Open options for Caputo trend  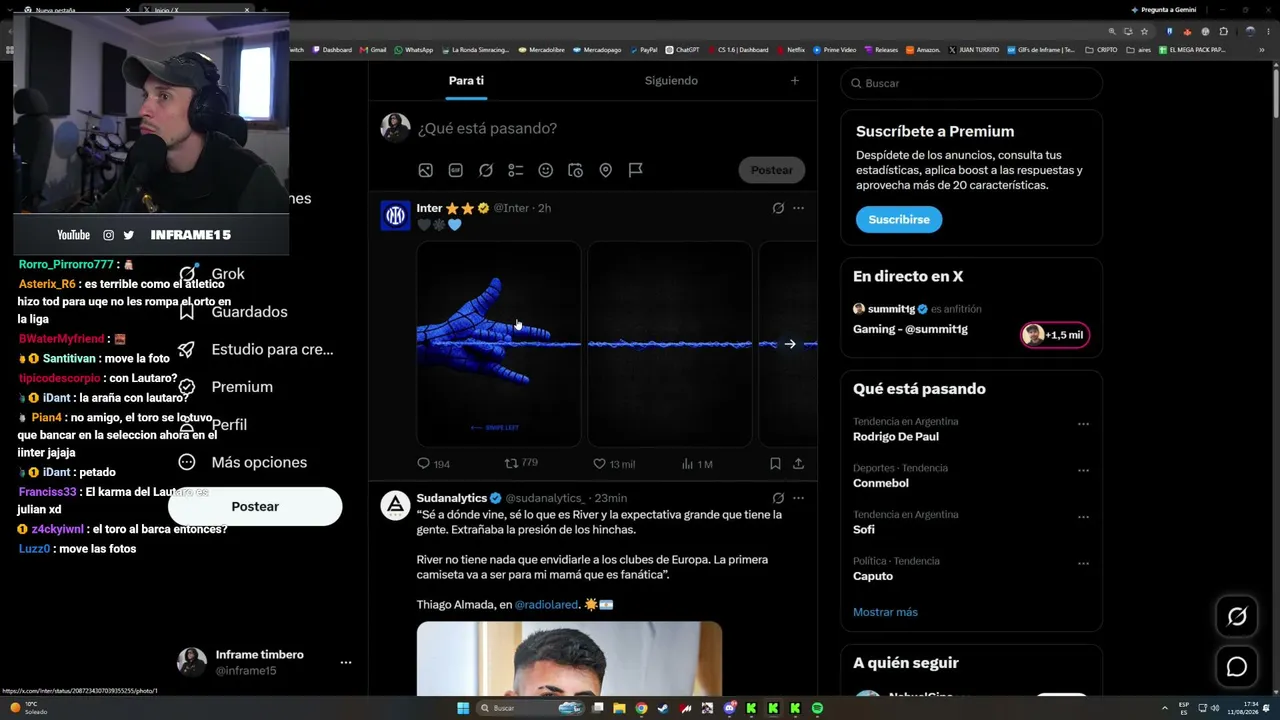coord(1083,563)
